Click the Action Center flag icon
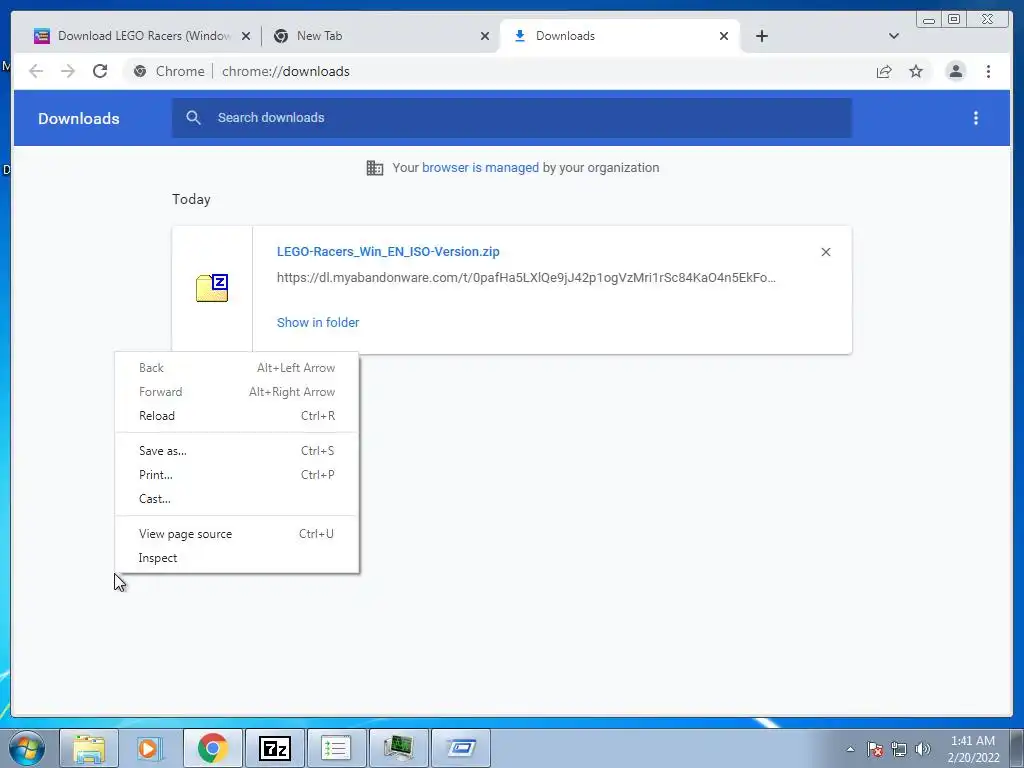This screenshot has height=768, width=1024. point(875,749)
